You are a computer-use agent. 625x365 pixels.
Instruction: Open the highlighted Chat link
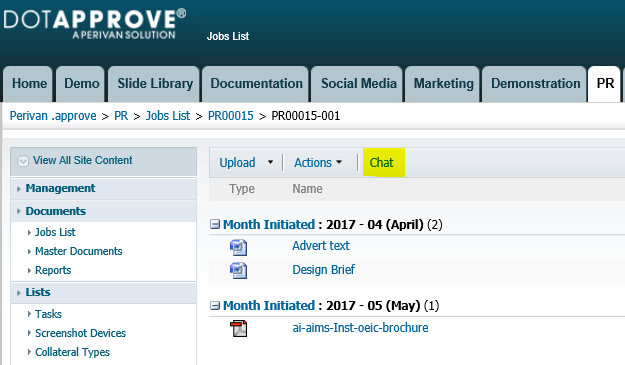point(381,163)
